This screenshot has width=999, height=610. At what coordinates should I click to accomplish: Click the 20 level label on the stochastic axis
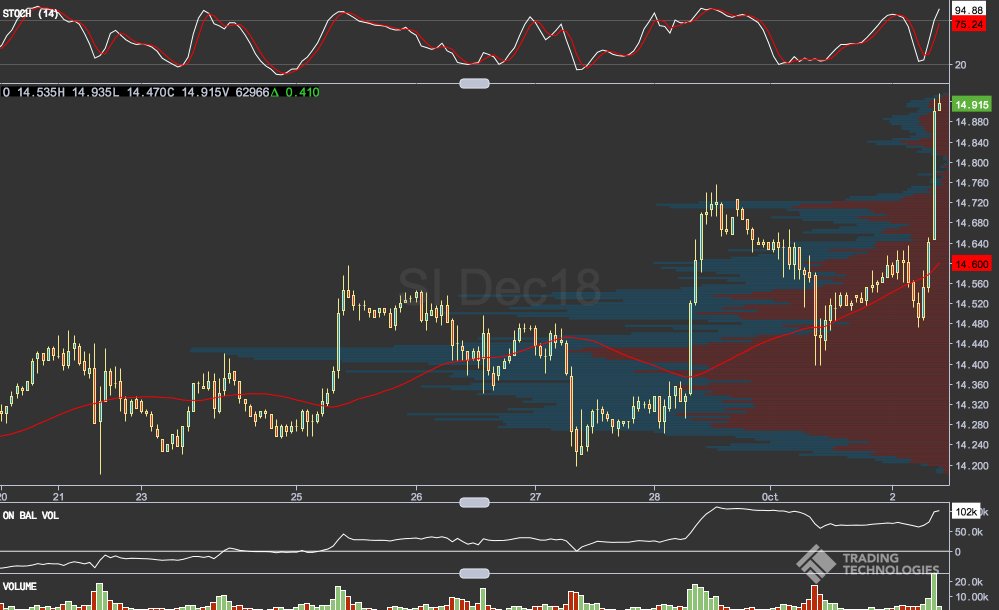click(x=960, y=64)
